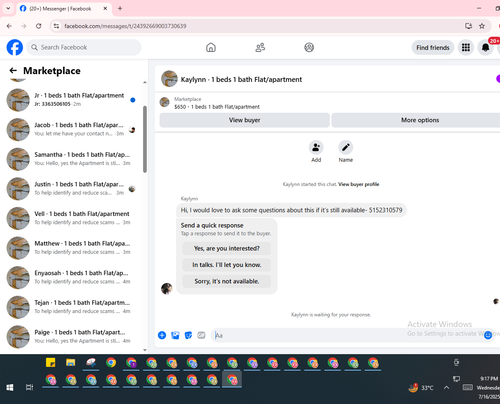Open the Samantha conversation
Viewport: 500px width, 404px height.
pyautogui.click(x=72, y=159)
